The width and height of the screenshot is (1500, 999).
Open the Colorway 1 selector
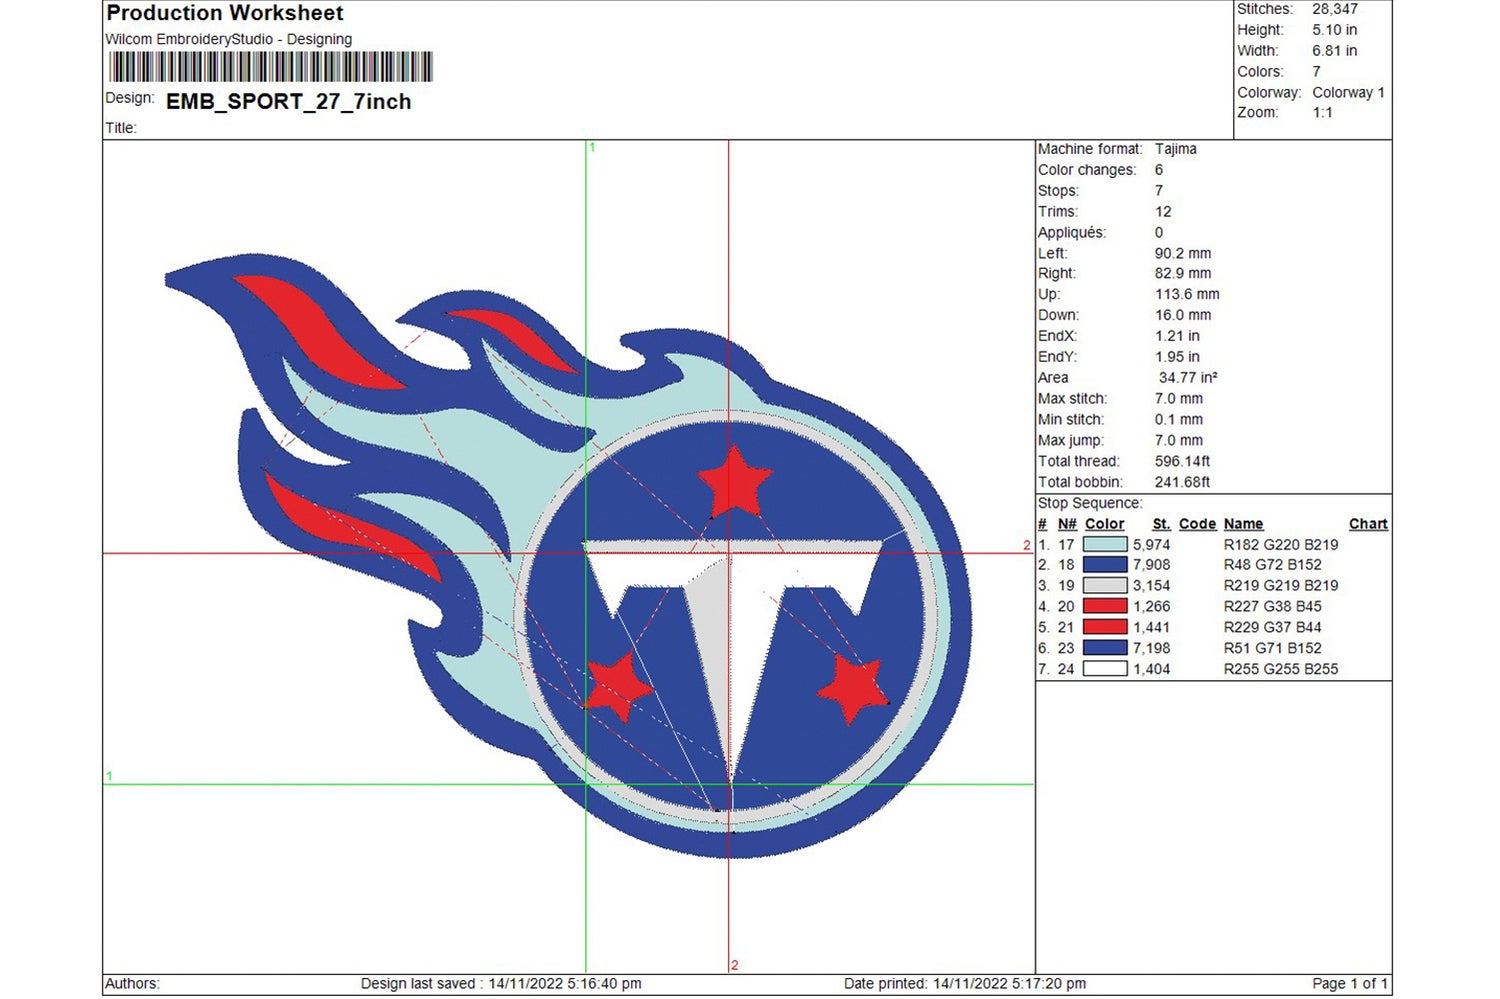pyautogui.click(x=1348, y=92)
